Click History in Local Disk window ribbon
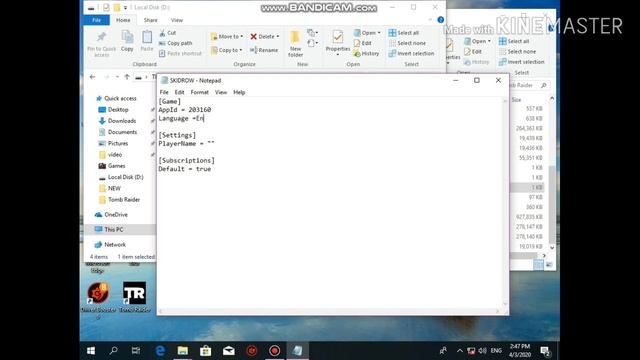 (366, 53)
